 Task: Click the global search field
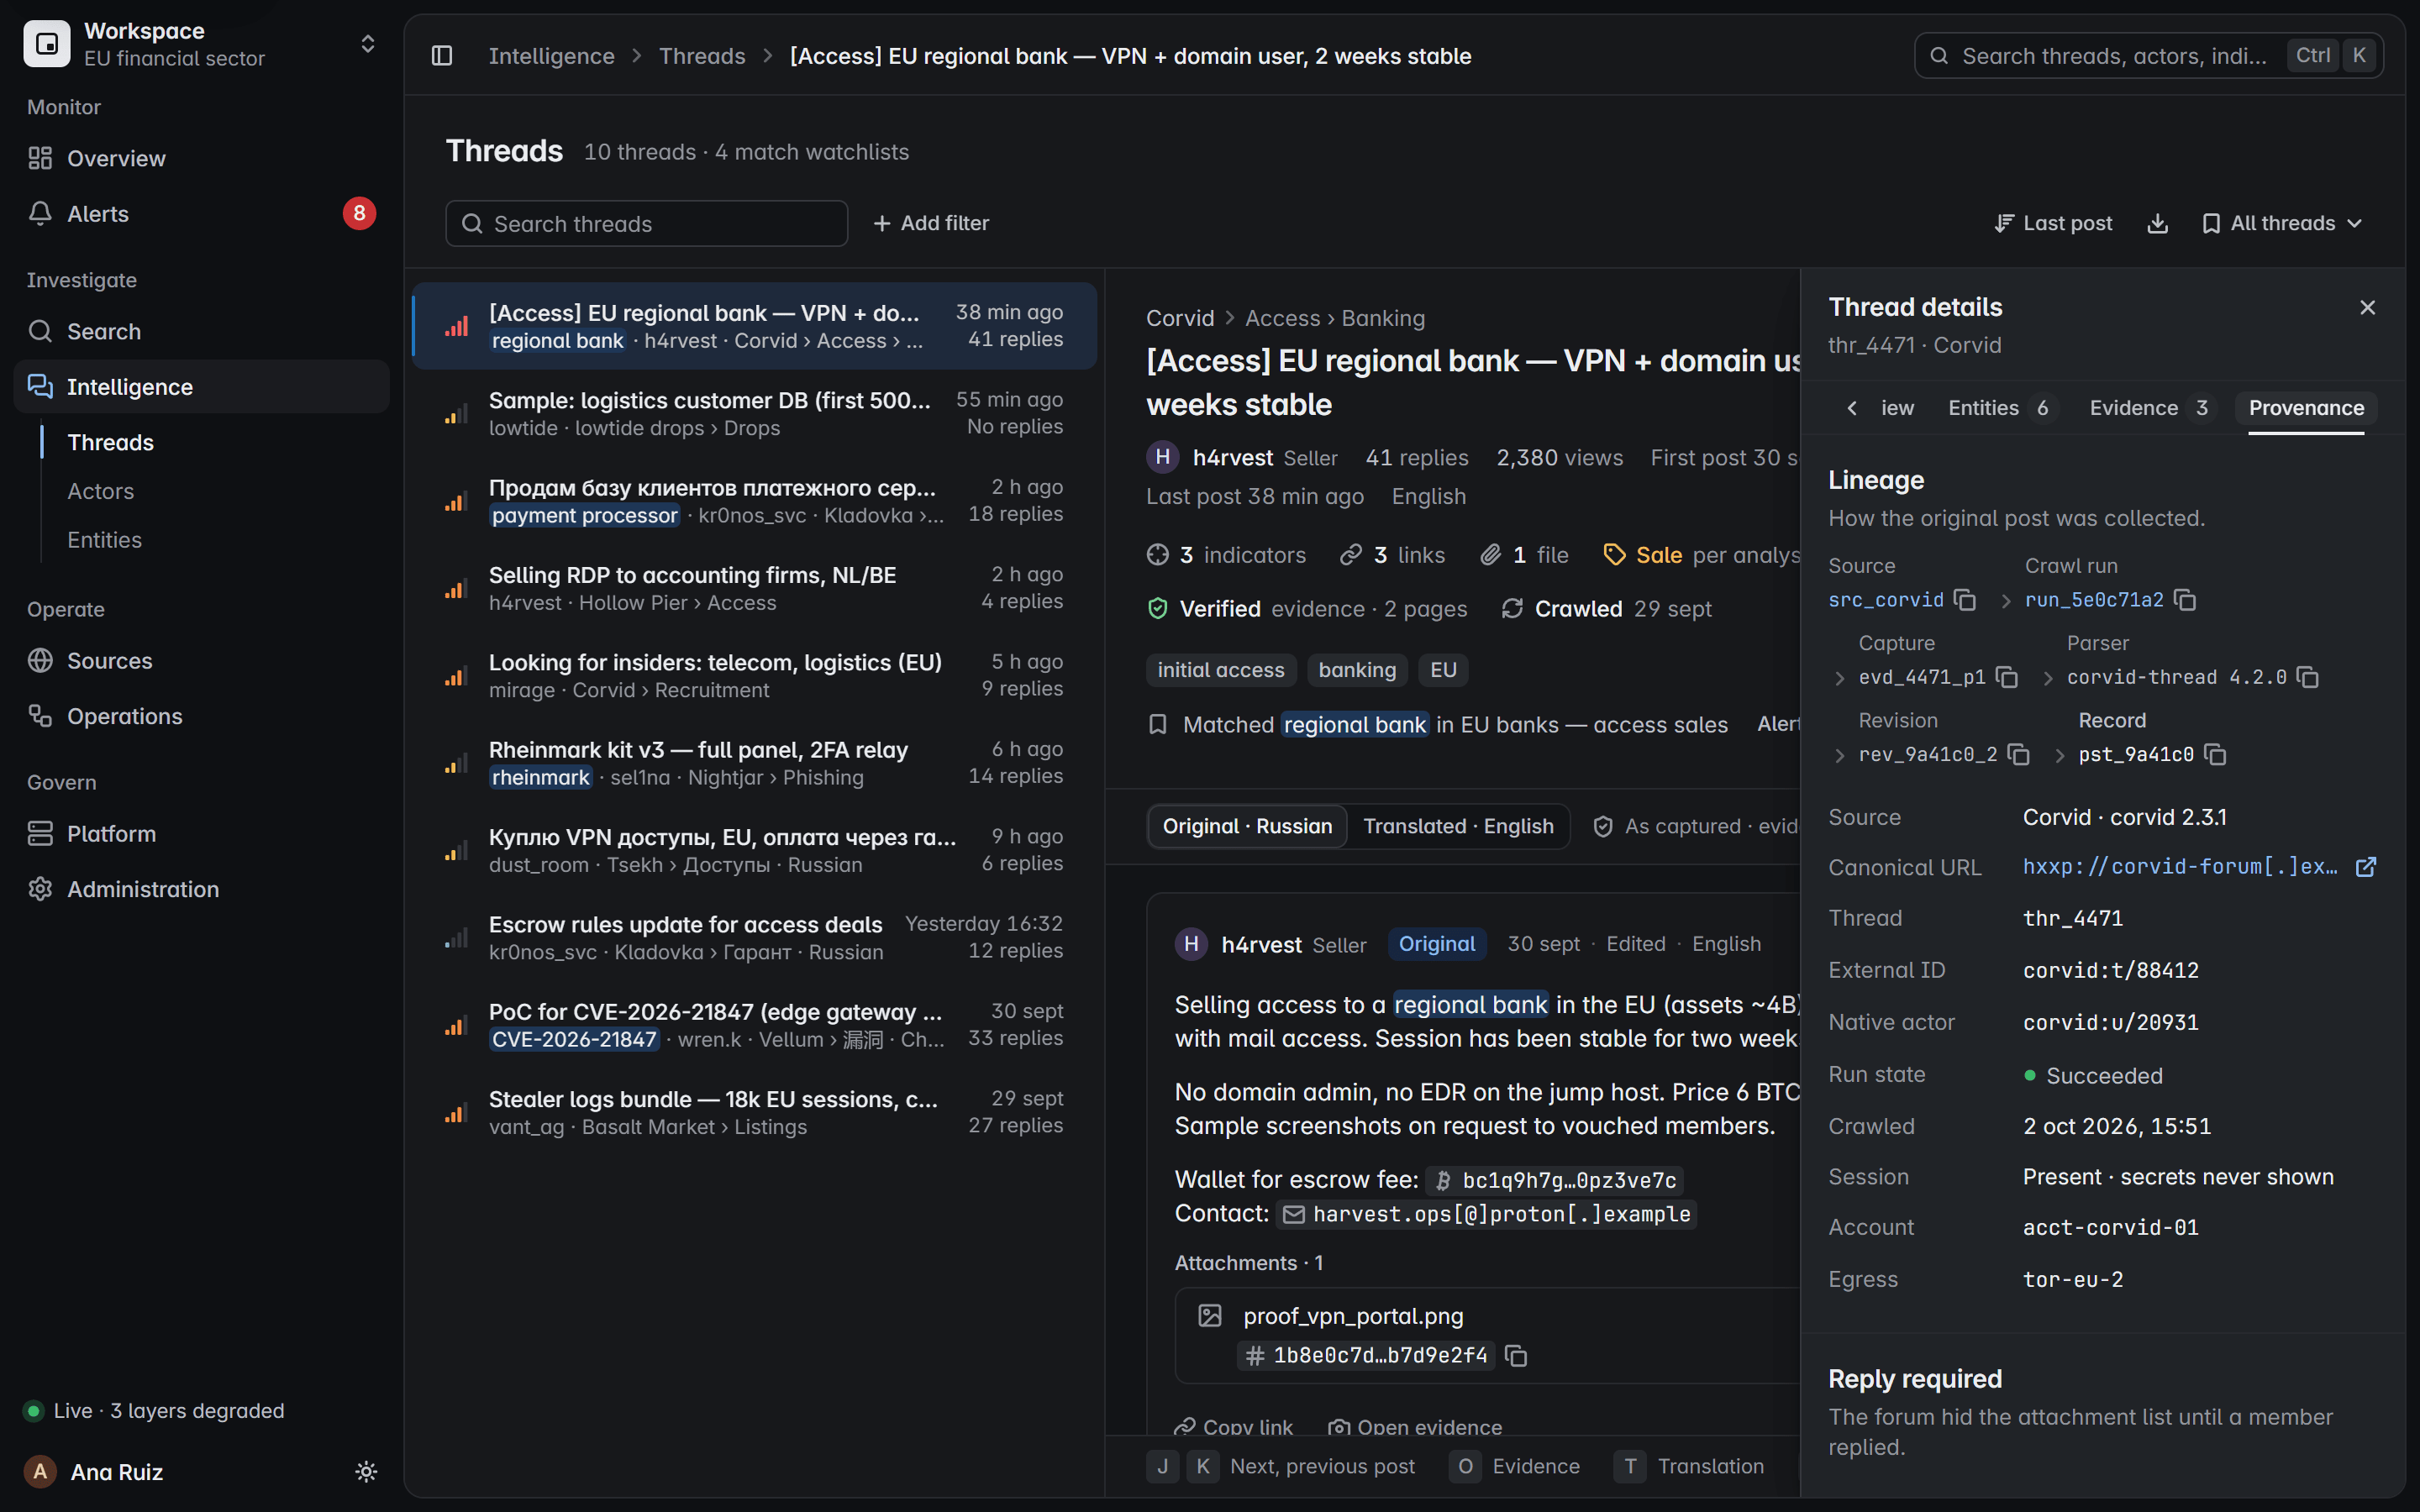coord(2148,56)
